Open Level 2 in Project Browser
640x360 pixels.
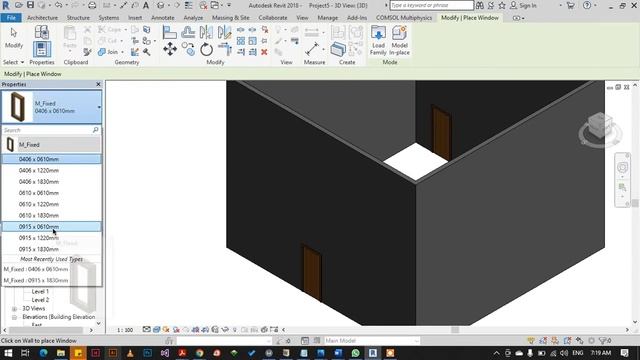point(40,300)
